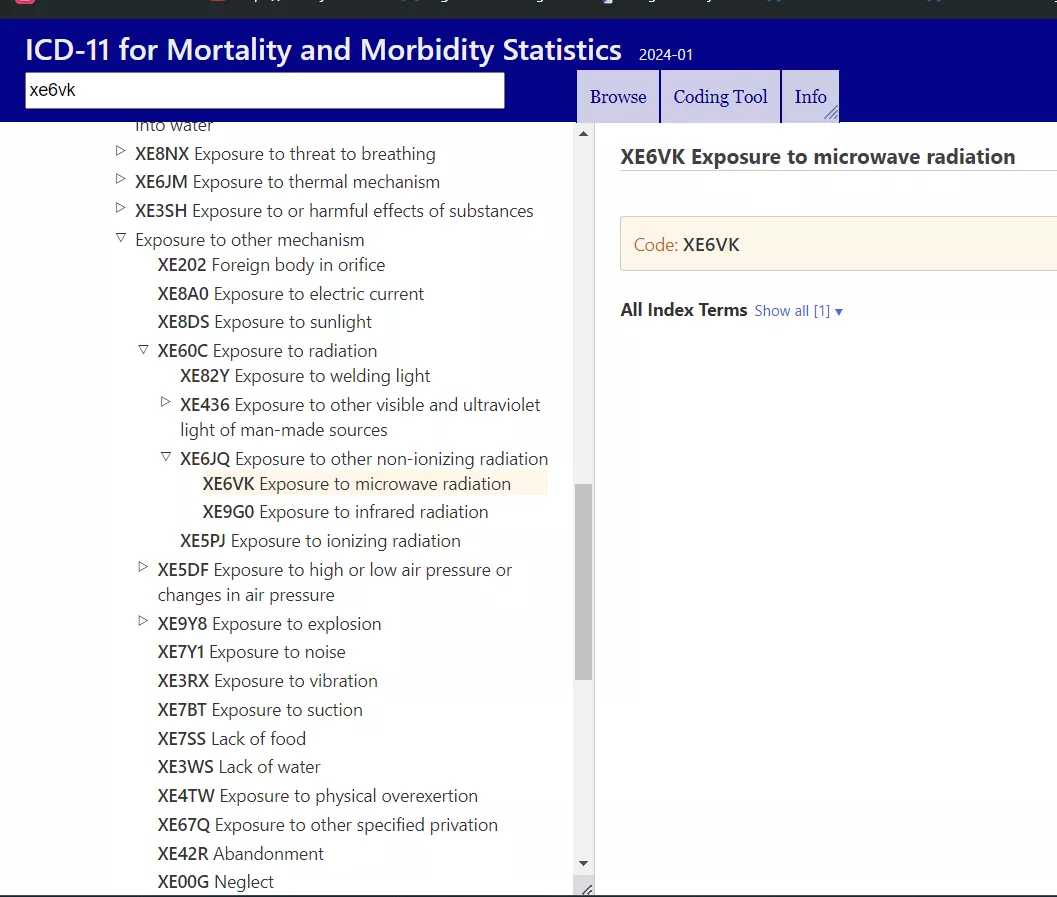Collapse the XE60C Exposure to radiation node

click(x=143, y=350)
